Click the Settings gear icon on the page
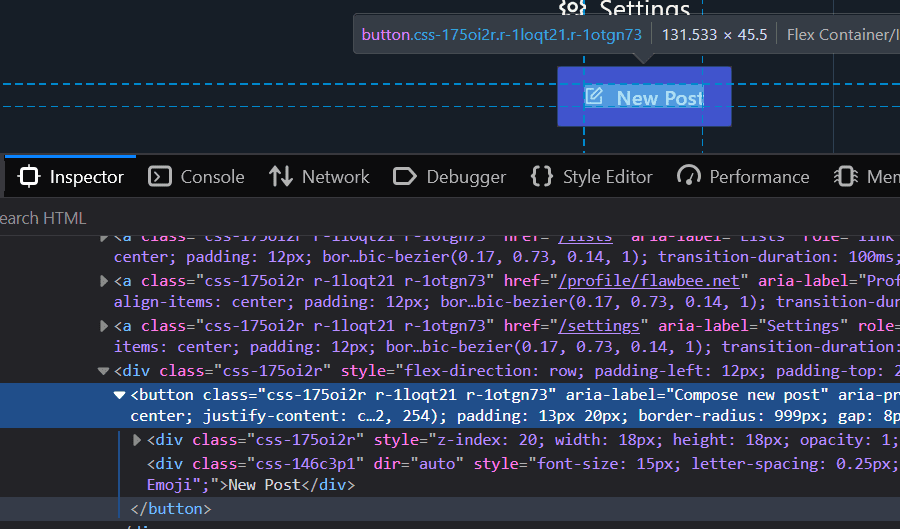This screenshot has height=529, width=900. 572,9
